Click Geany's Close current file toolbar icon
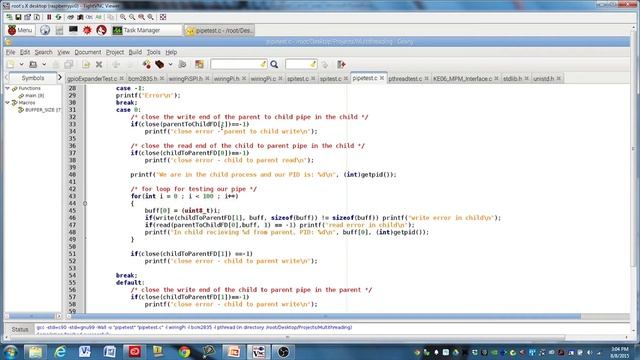 (x=99, y=64)
